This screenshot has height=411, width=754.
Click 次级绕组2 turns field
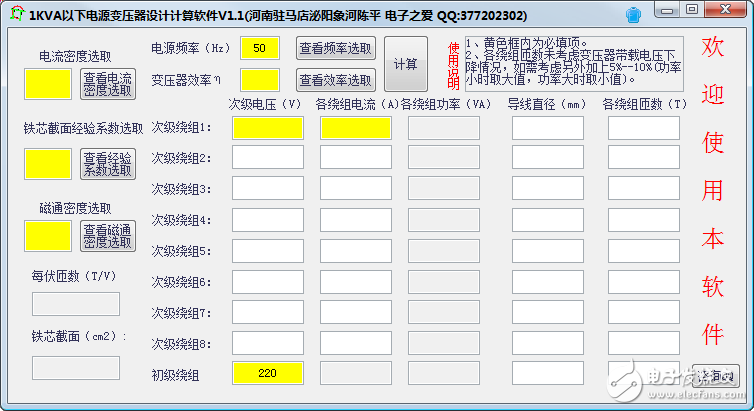(644, 157)
